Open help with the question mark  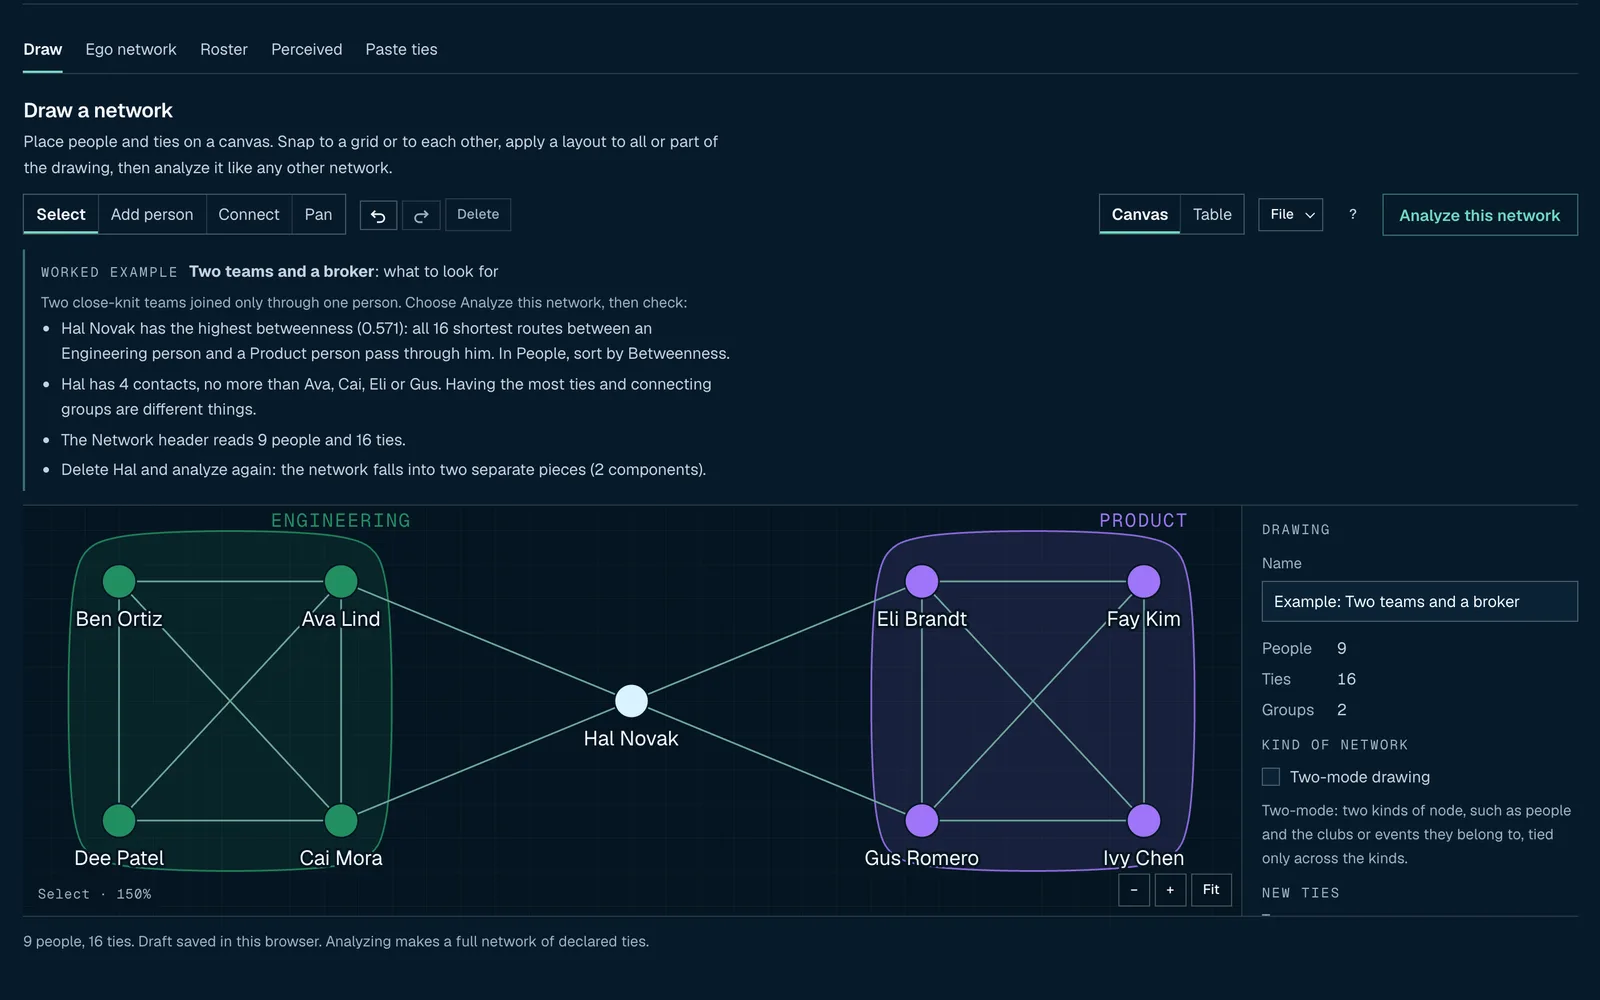pos(1353,214)
